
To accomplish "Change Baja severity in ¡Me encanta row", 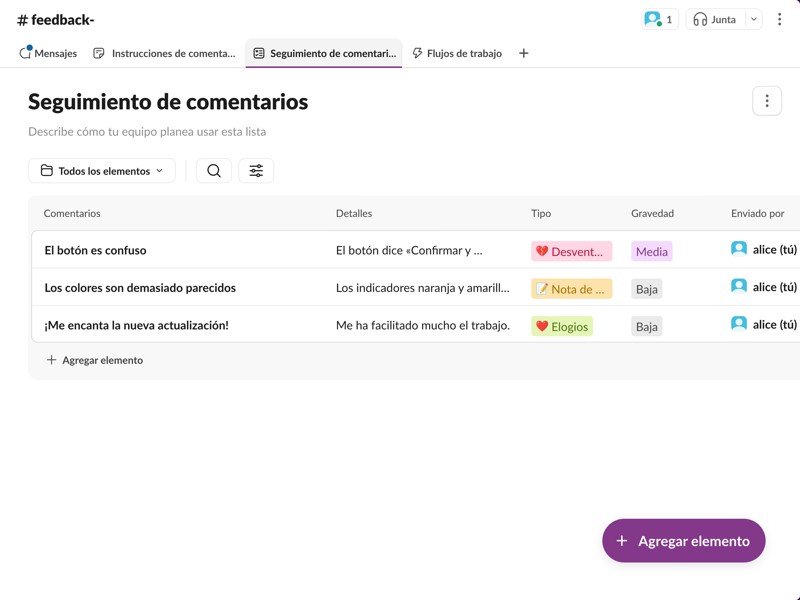I will pyautogui.click(x=646, y=327).
